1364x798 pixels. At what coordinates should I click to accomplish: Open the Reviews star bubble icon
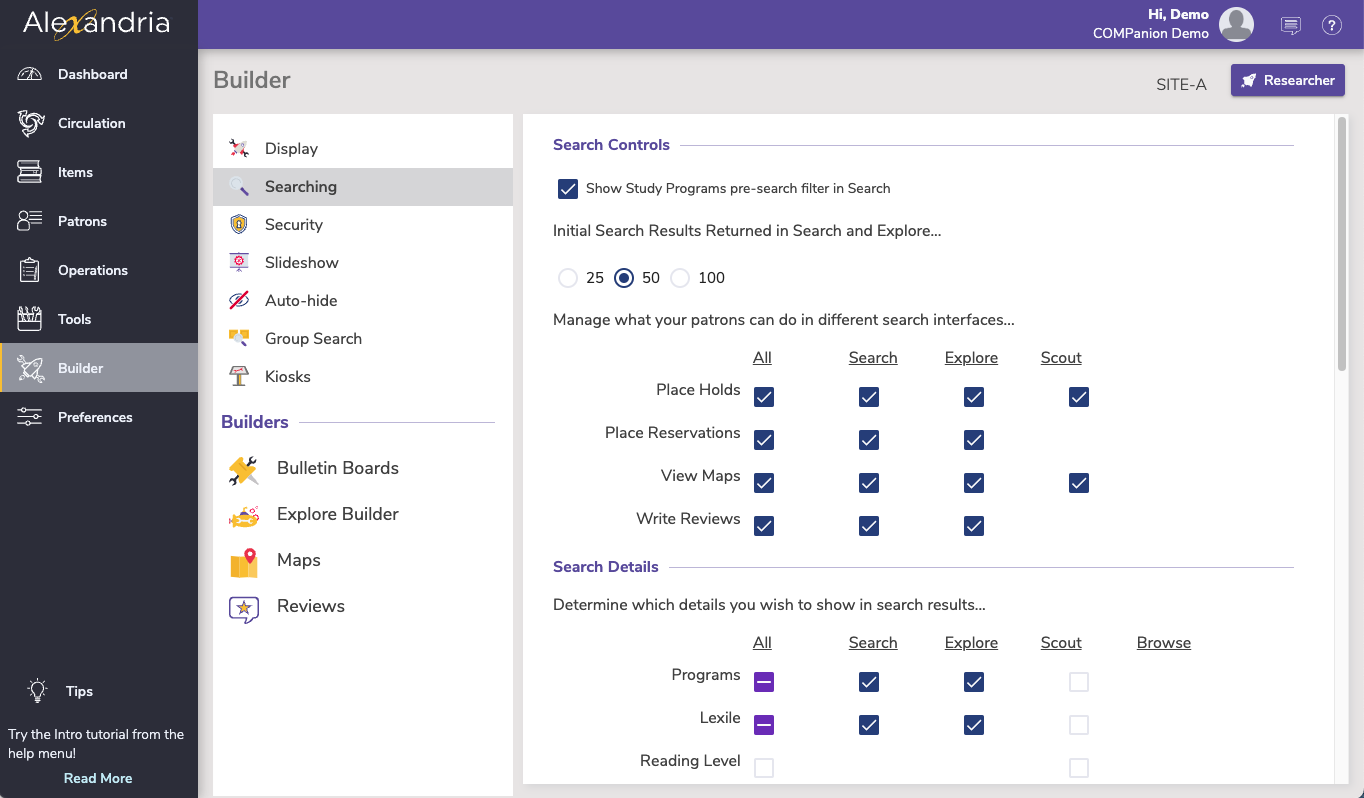tap(244, 607)
